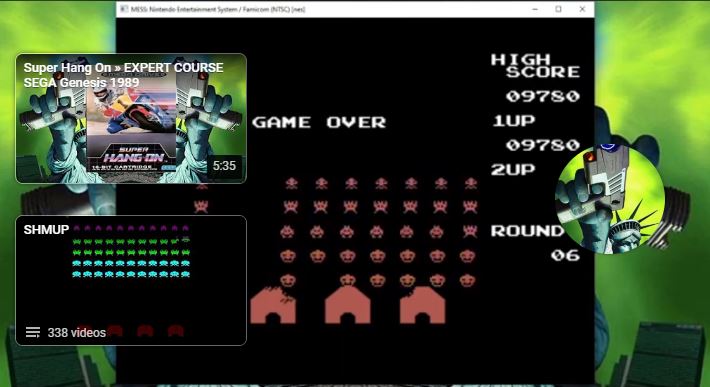
Task: Click the ROUND 06 number
Action: [565, 255]
